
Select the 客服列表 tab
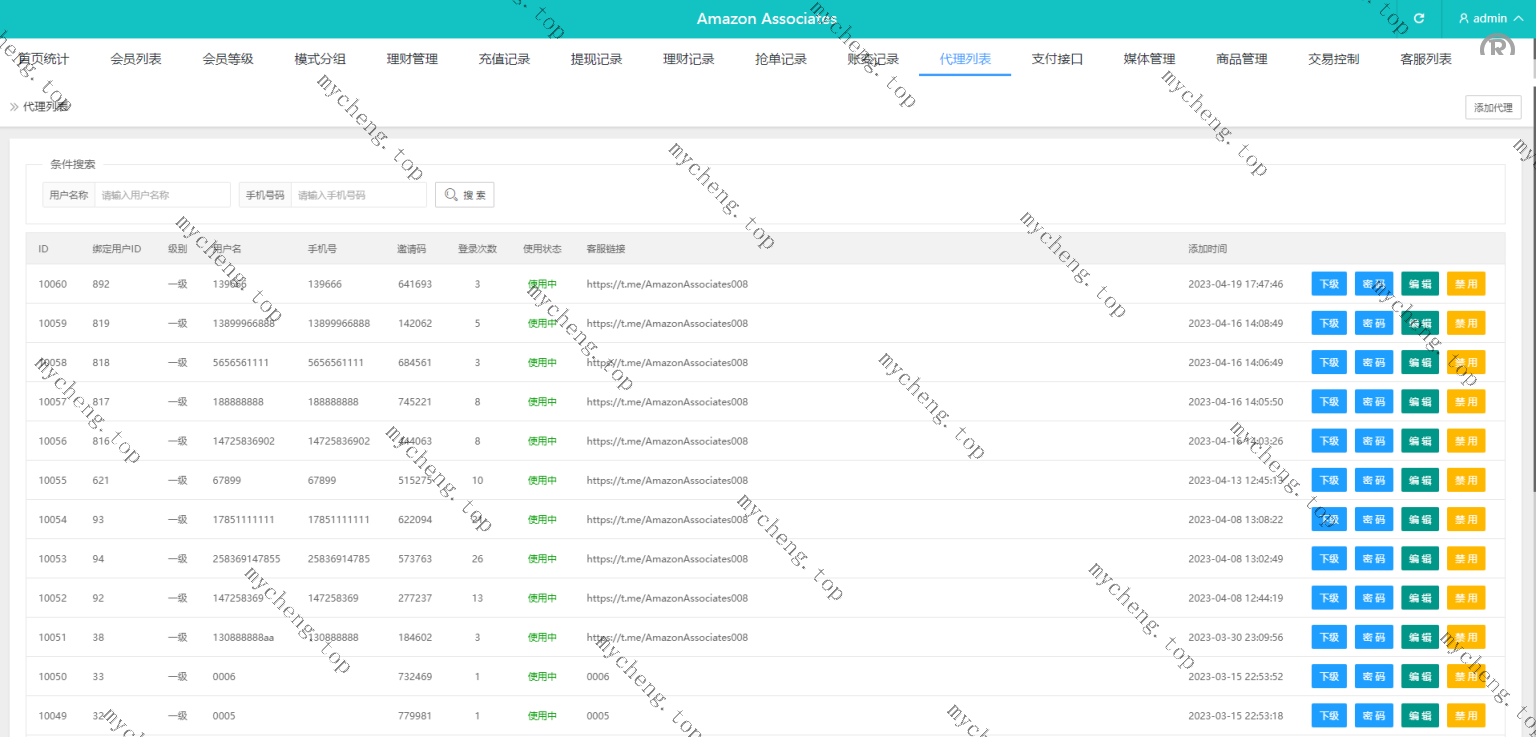1425,59
